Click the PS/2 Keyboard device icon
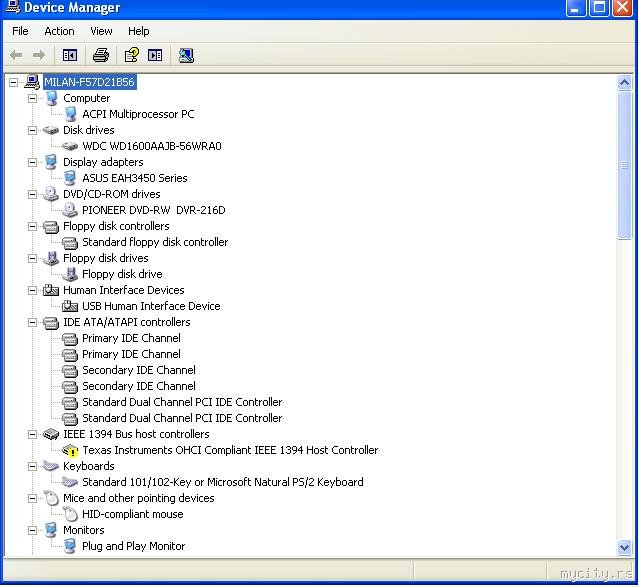 tap(70, 482)
